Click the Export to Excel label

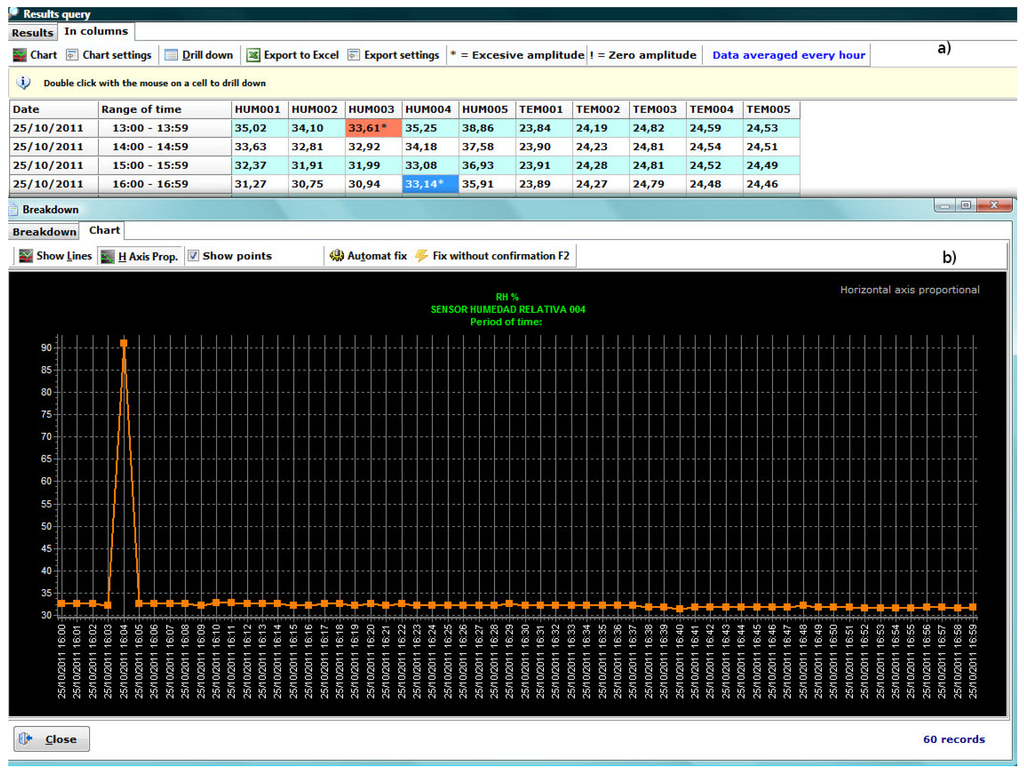[301, 56]
